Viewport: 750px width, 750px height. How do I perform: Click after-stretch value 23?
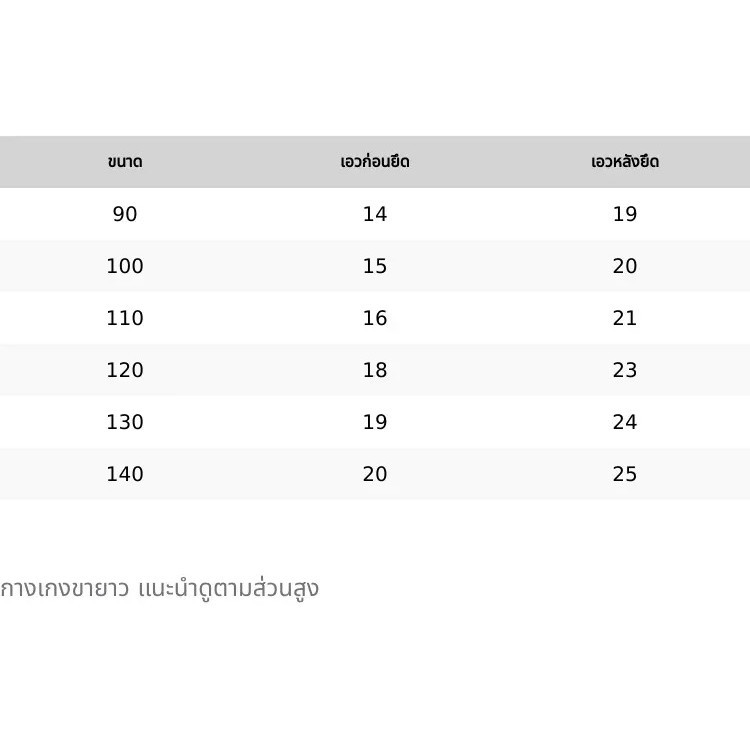click(625, 370)
